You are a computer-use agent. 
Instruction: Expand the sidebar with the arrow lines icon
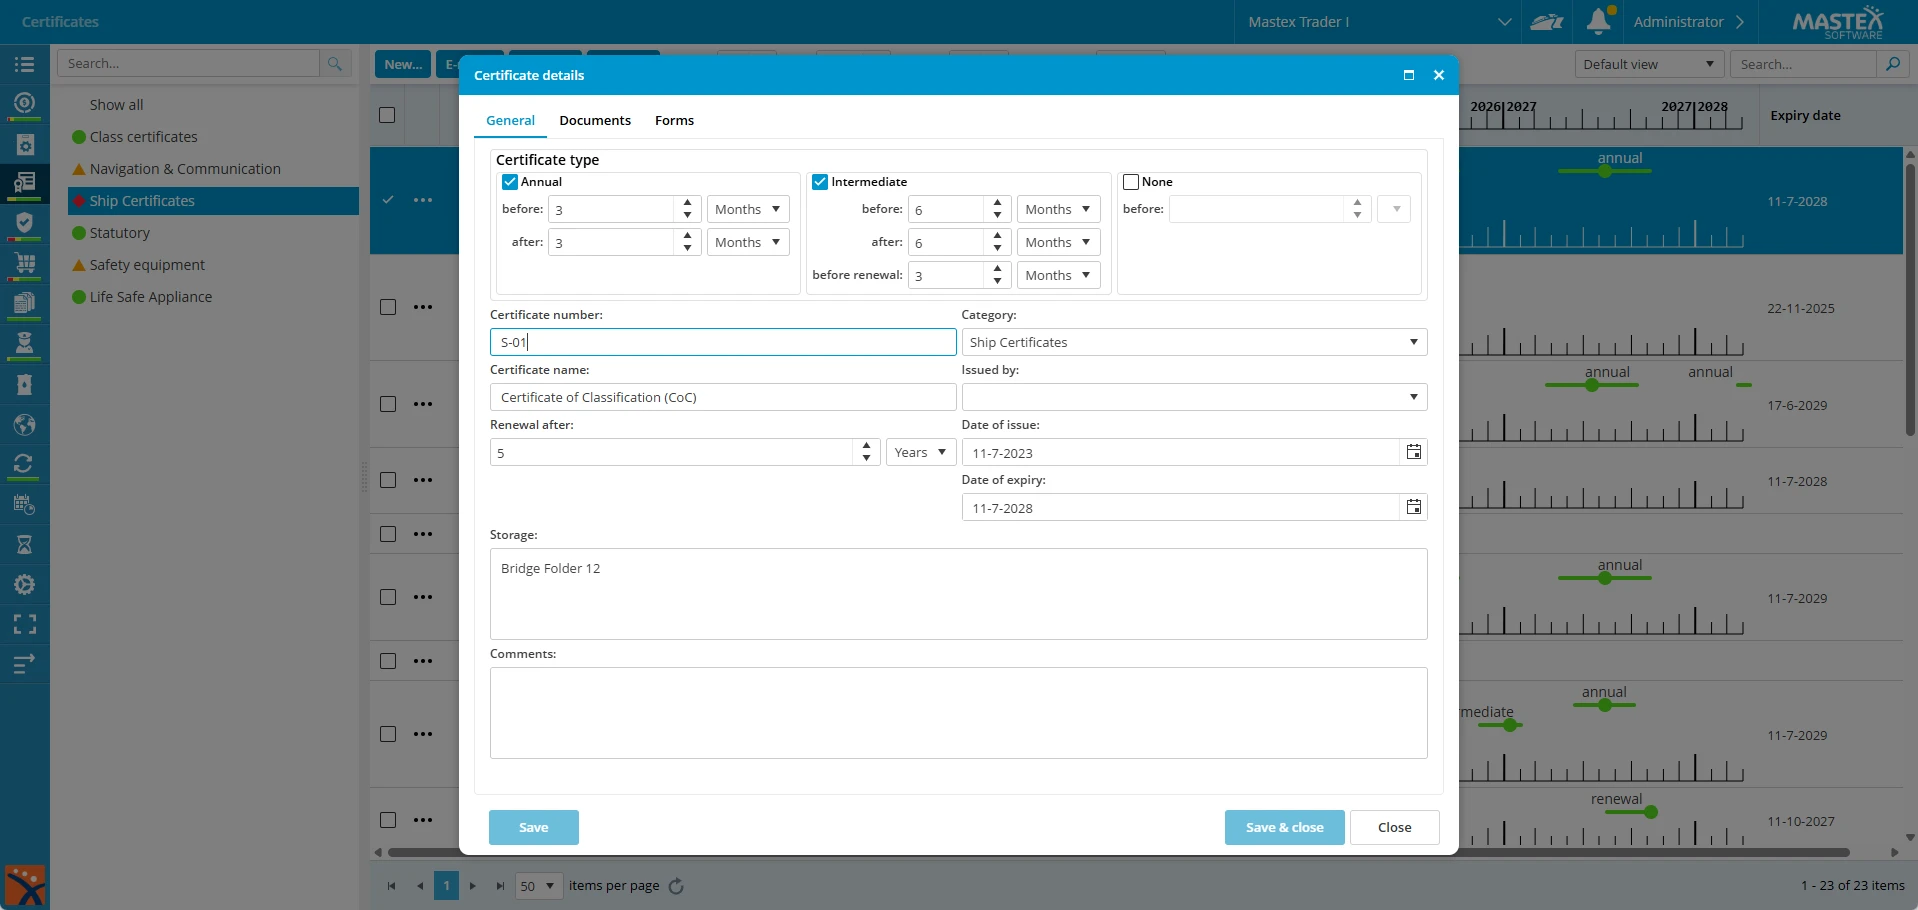click(24, 662)
